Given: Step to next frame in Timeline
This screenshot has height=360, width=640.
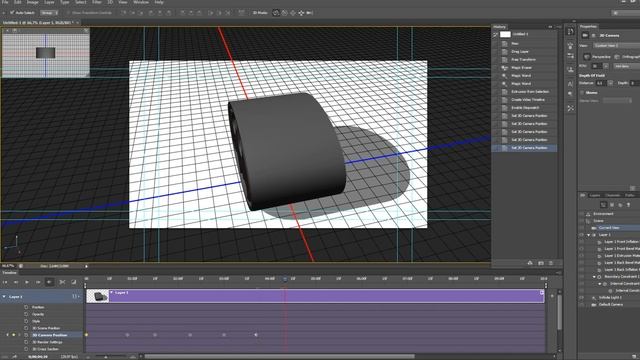Looking at the screenshot, I should (38, 282).
